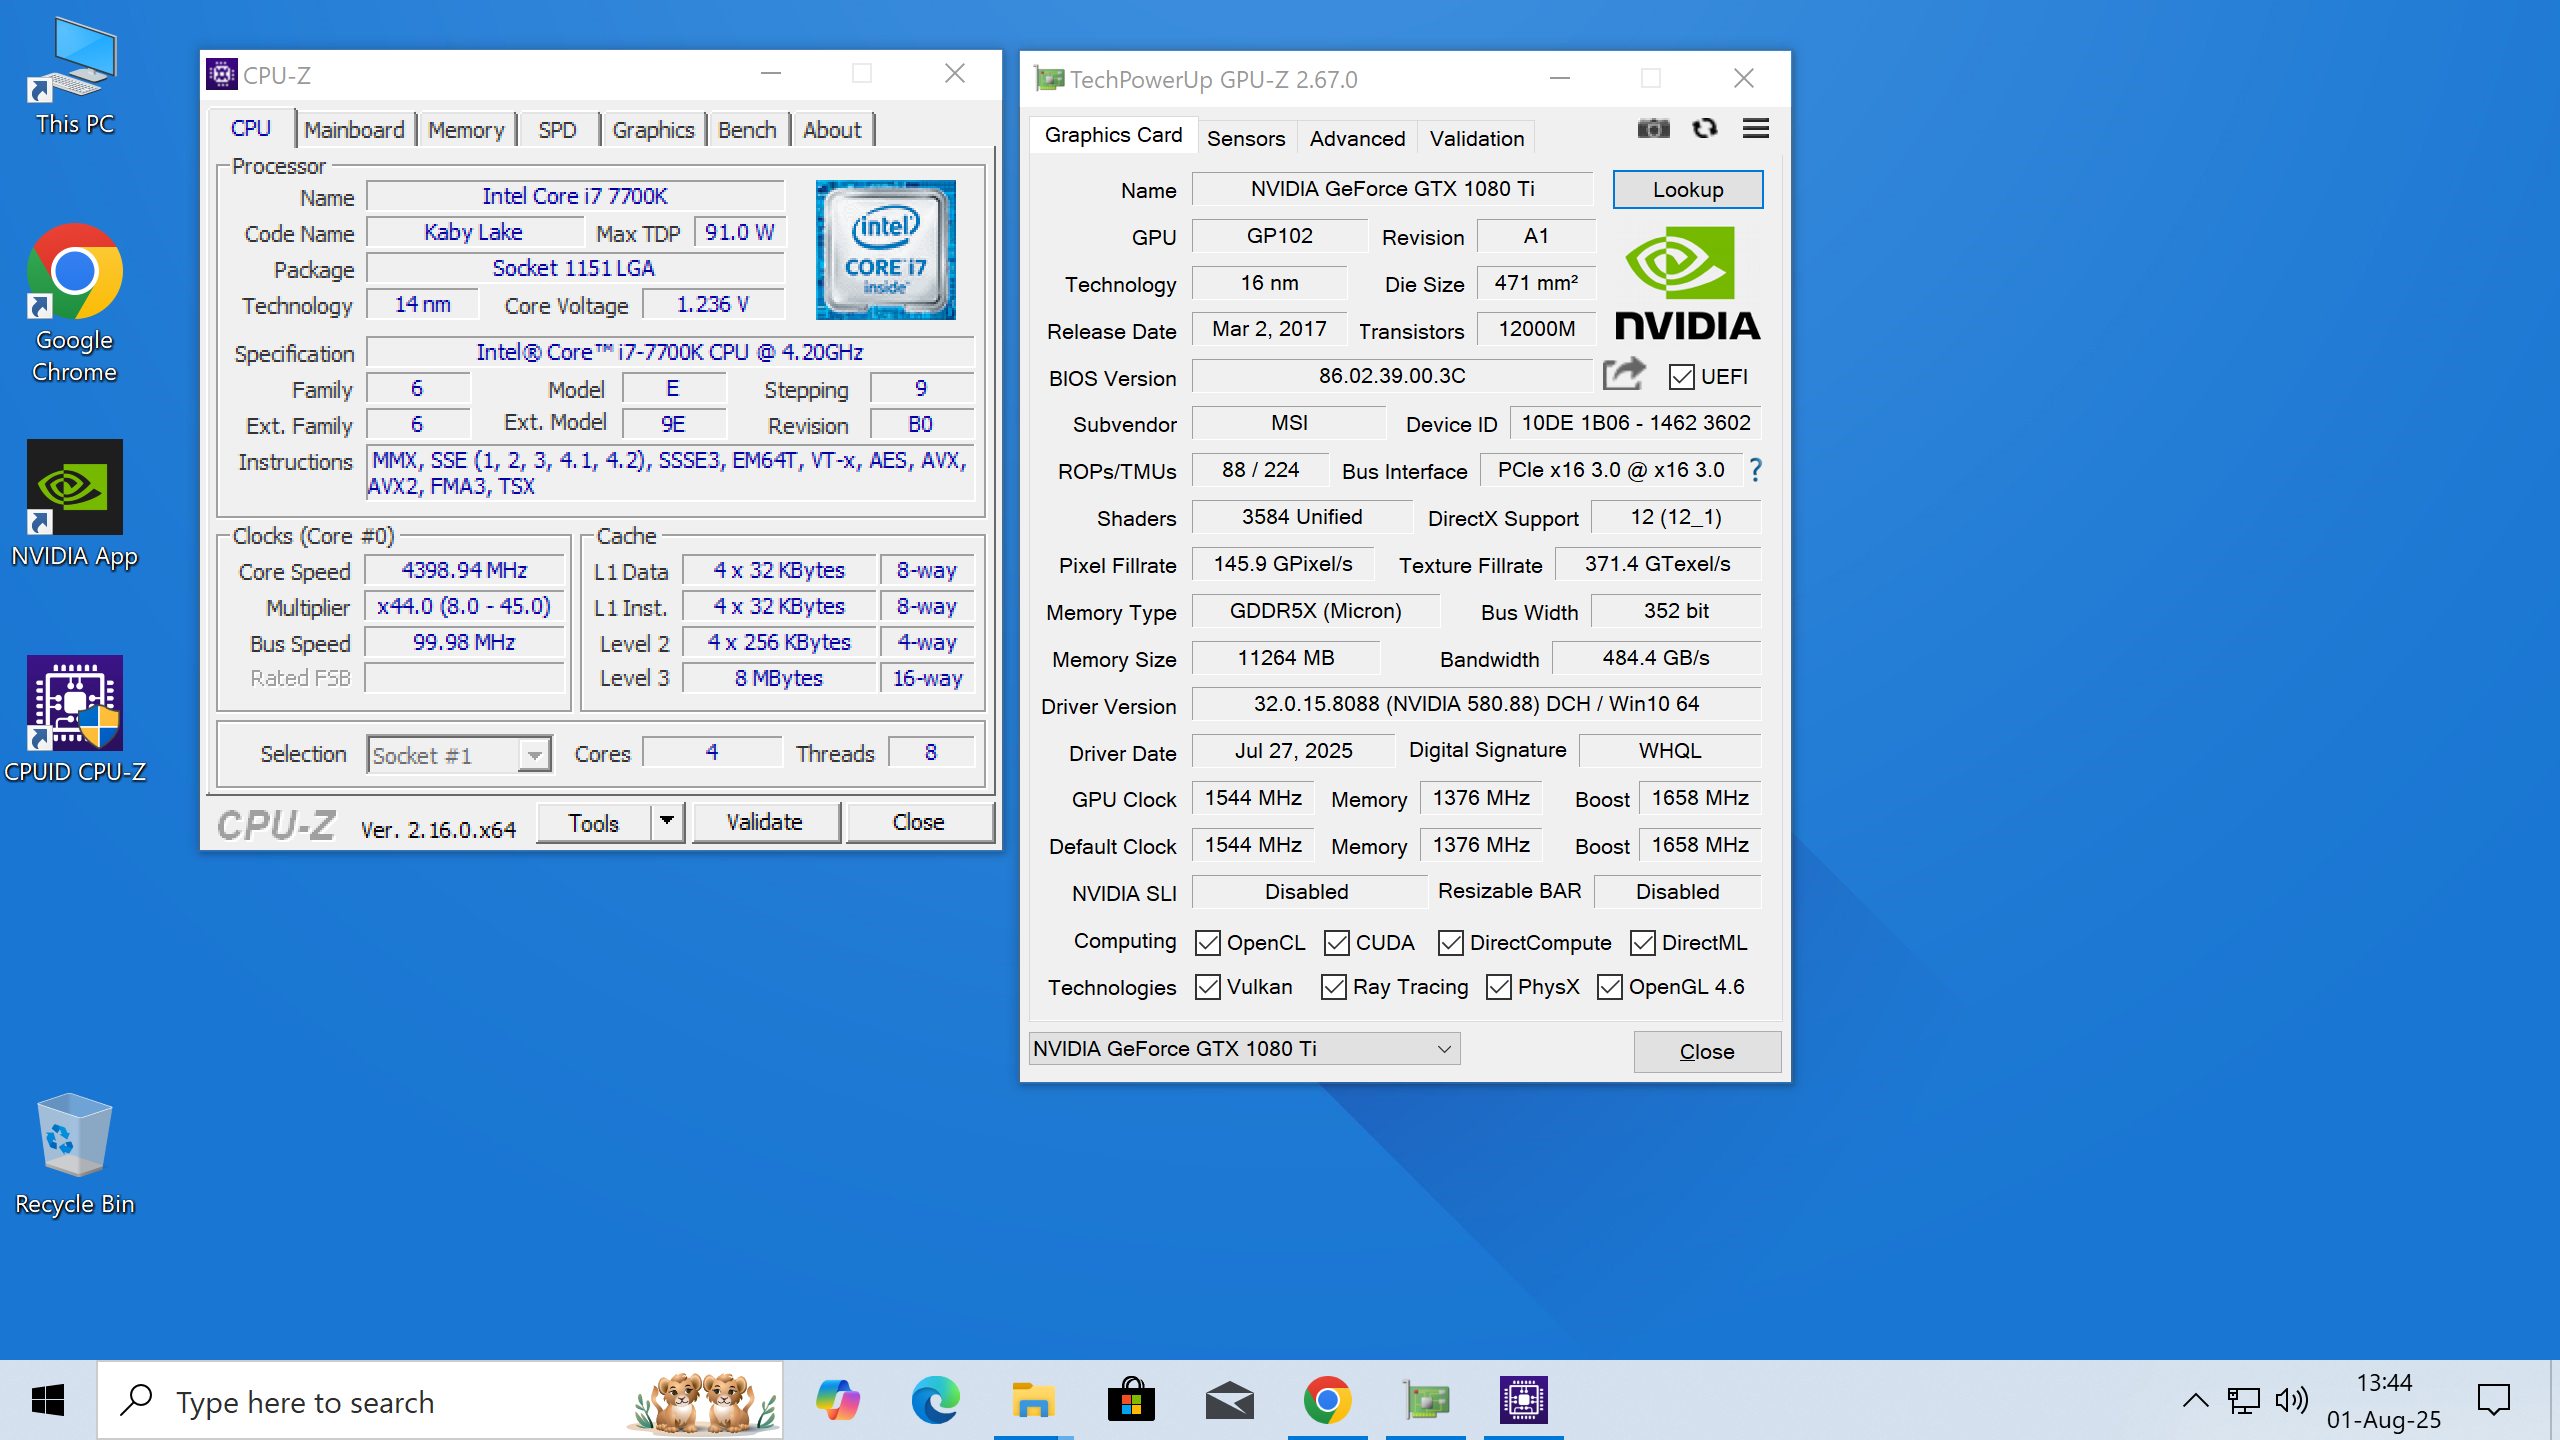This screenshot has height=1440, width=2560.
Task: Open GPU selection dropdown GTX 1080 Ti
Action: click(x=1244, y=1049)
